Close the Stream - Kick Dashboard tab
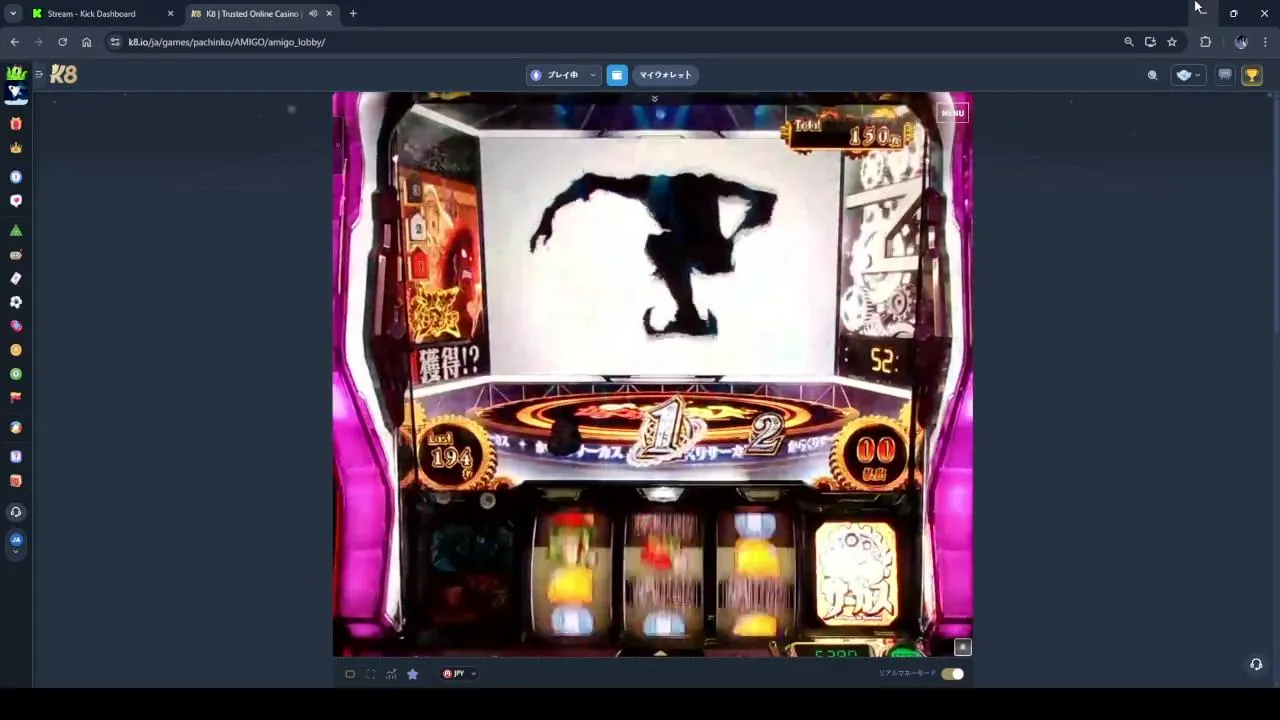 (170, 14)
